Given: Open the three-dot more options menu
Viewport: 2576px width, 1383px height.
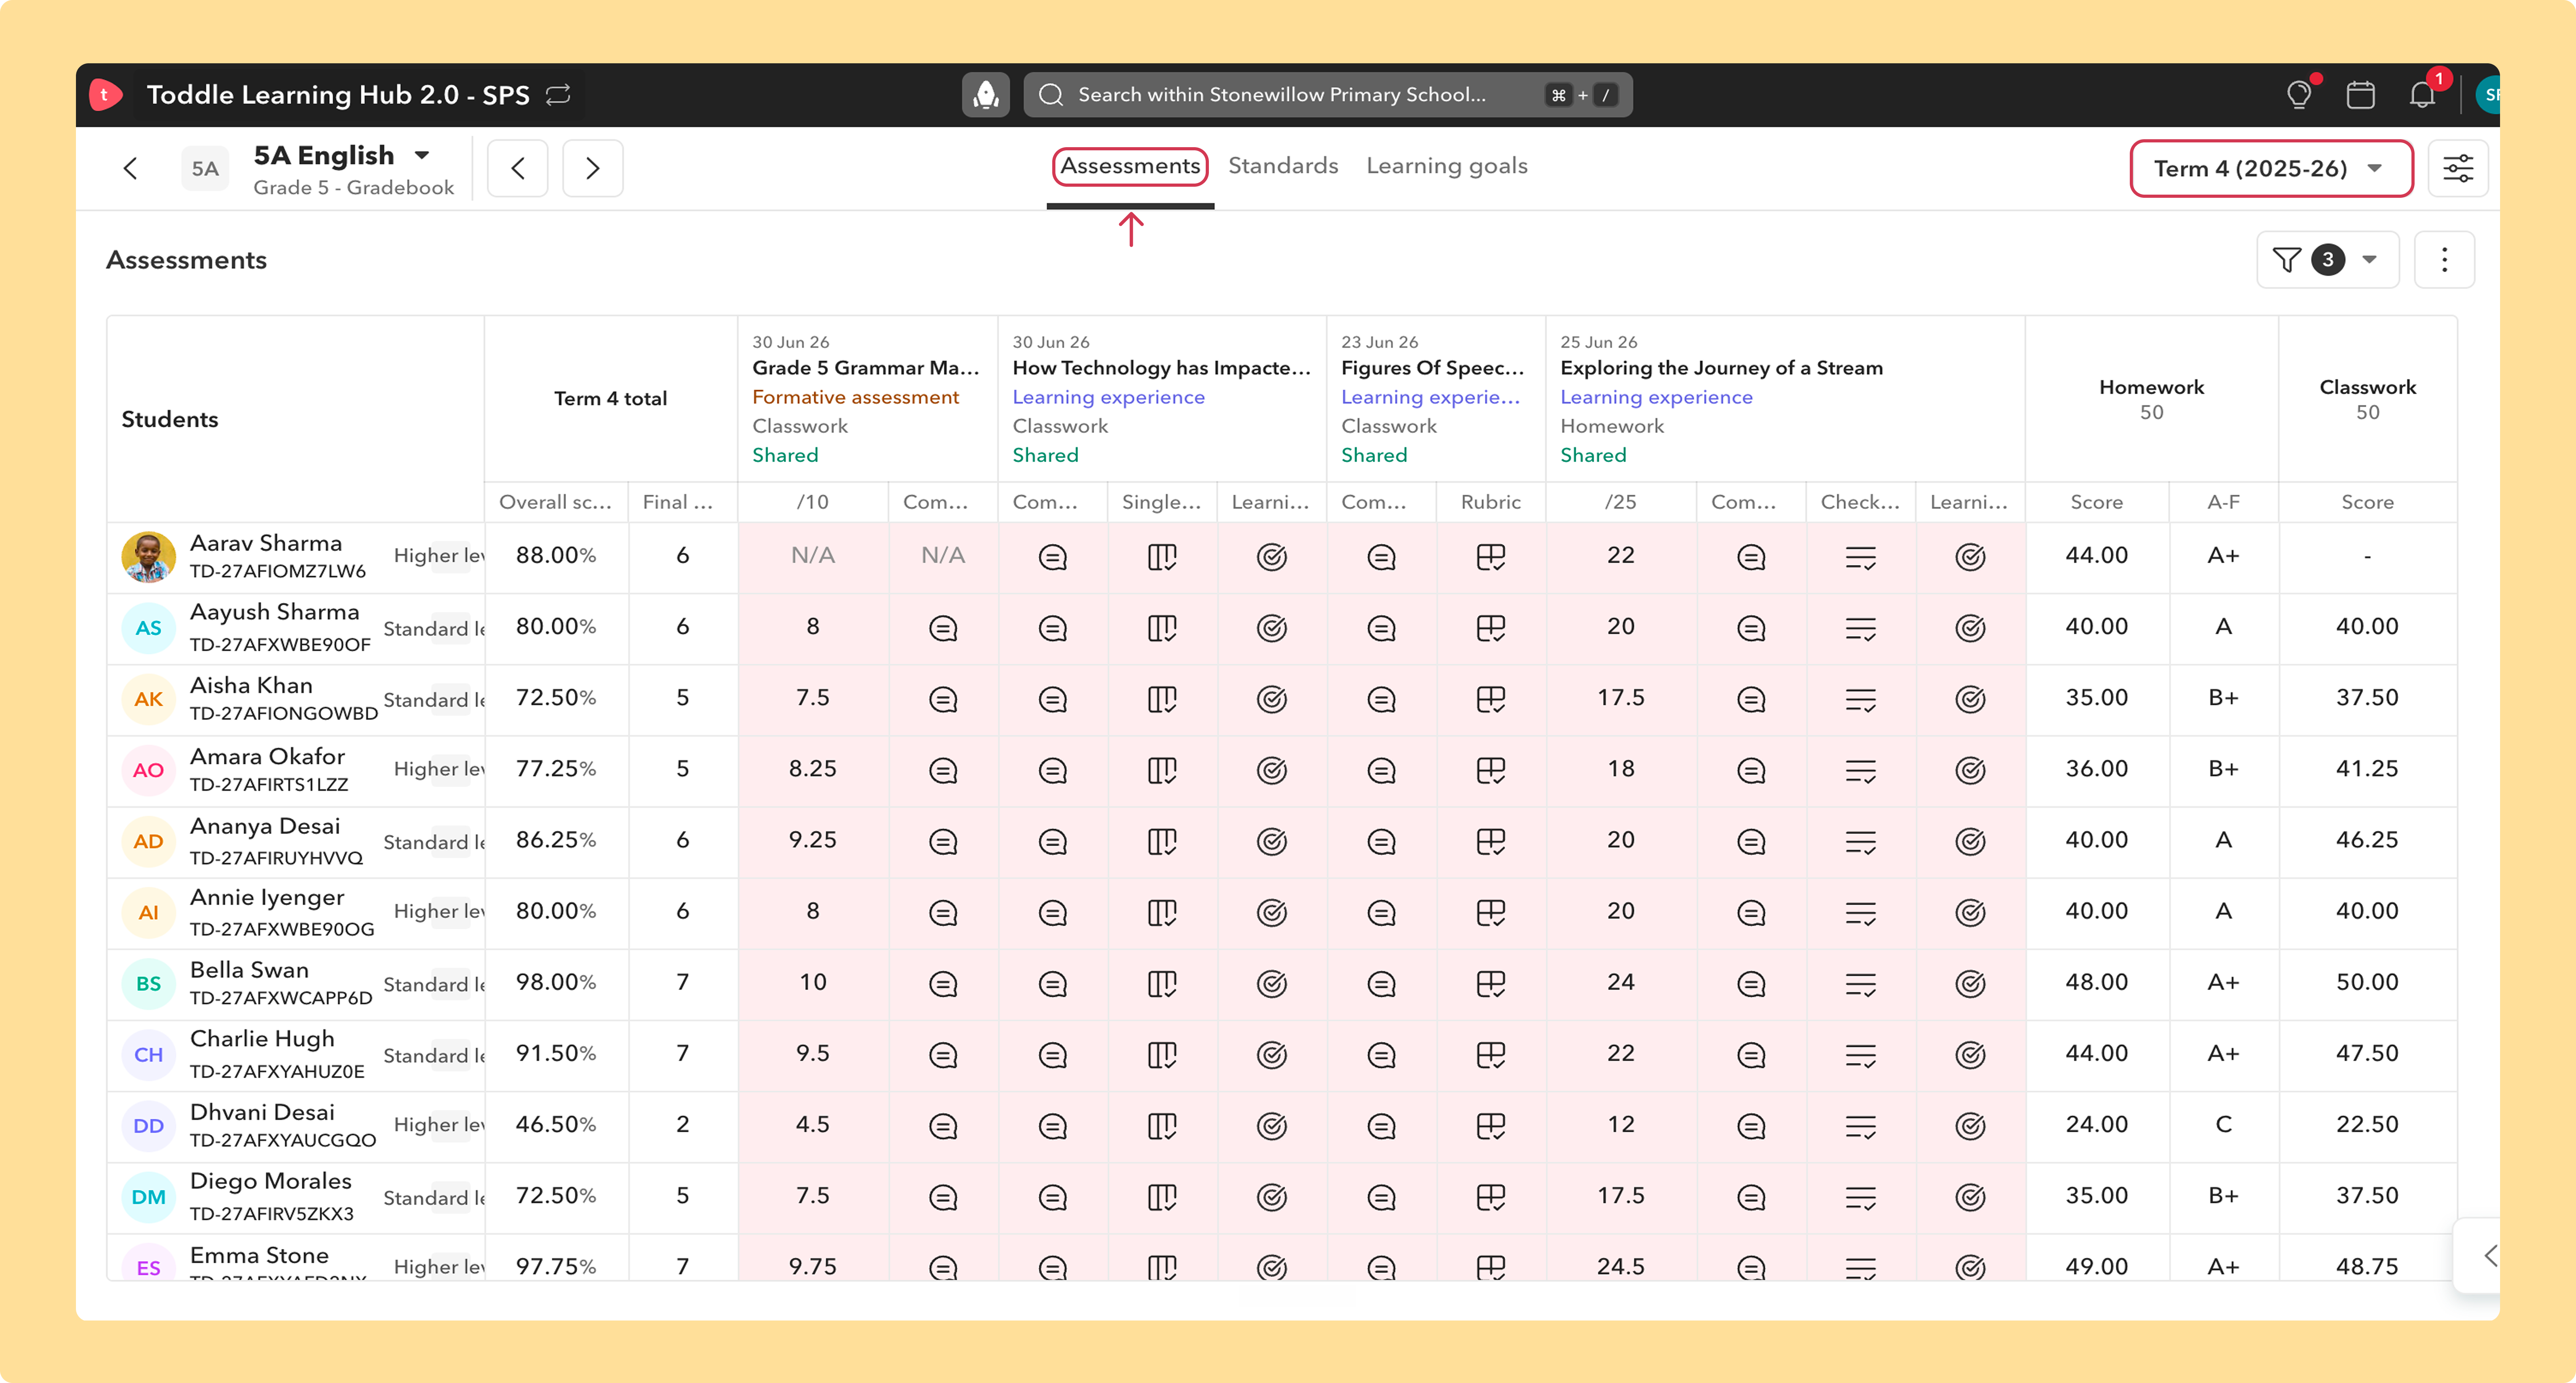Looking at the screenshot, I should [x=2444, y=260].
